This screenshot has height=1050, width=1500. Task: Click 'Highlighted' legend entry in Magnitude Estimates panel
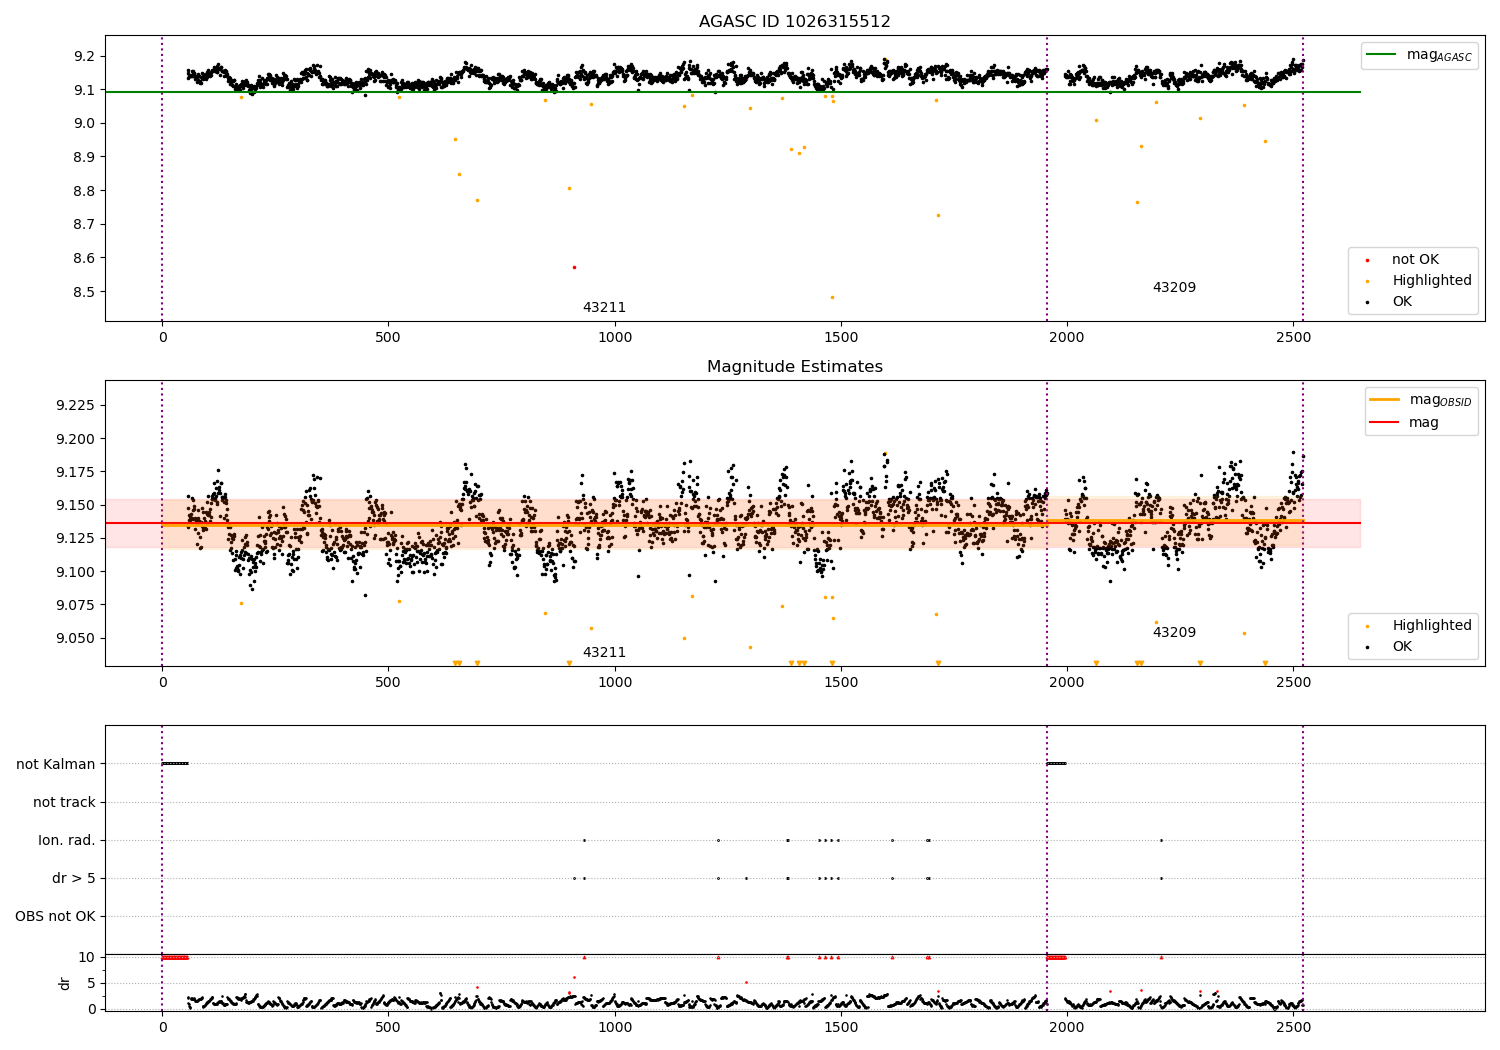tap(1432, 625)
